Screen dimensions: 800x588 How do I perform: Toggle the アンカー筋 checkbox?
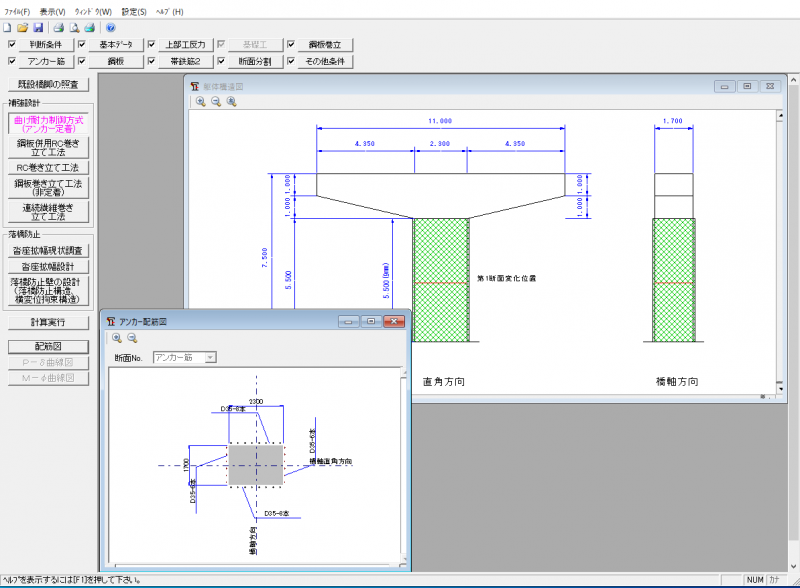click(x=12, y=61)
